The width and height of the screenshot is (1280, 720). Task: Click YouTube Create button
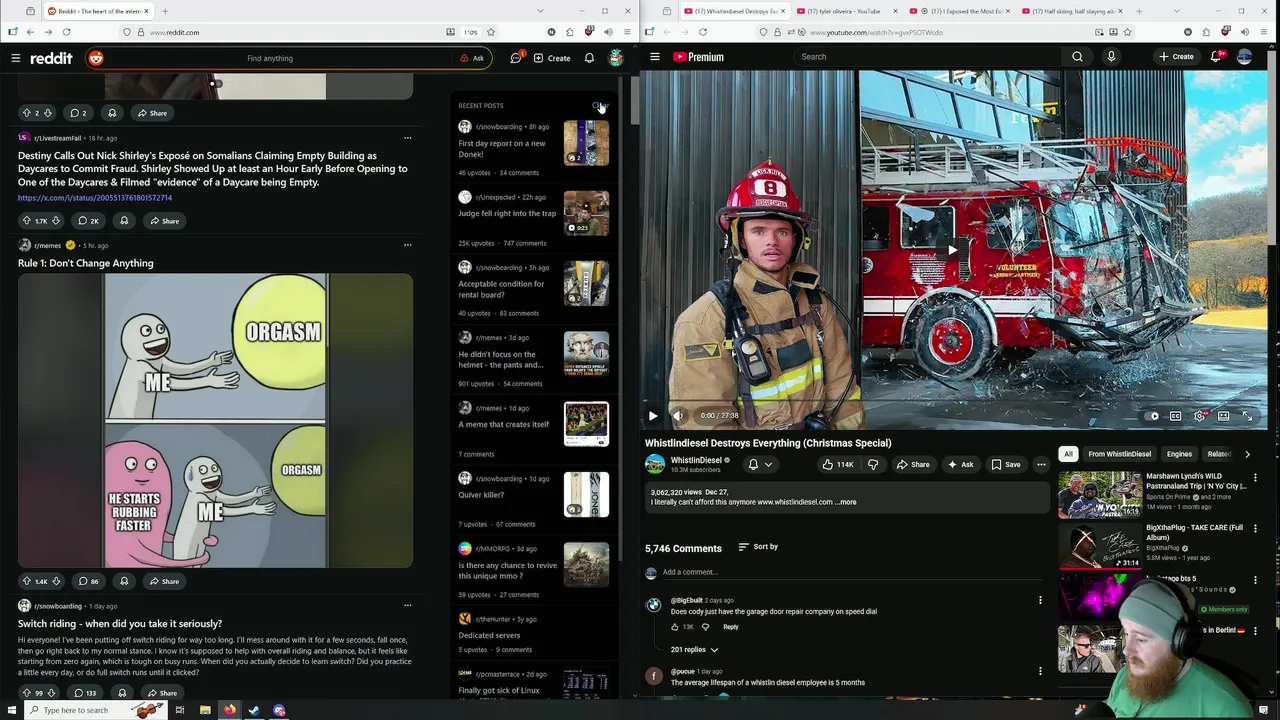[x=1176, y=57]
